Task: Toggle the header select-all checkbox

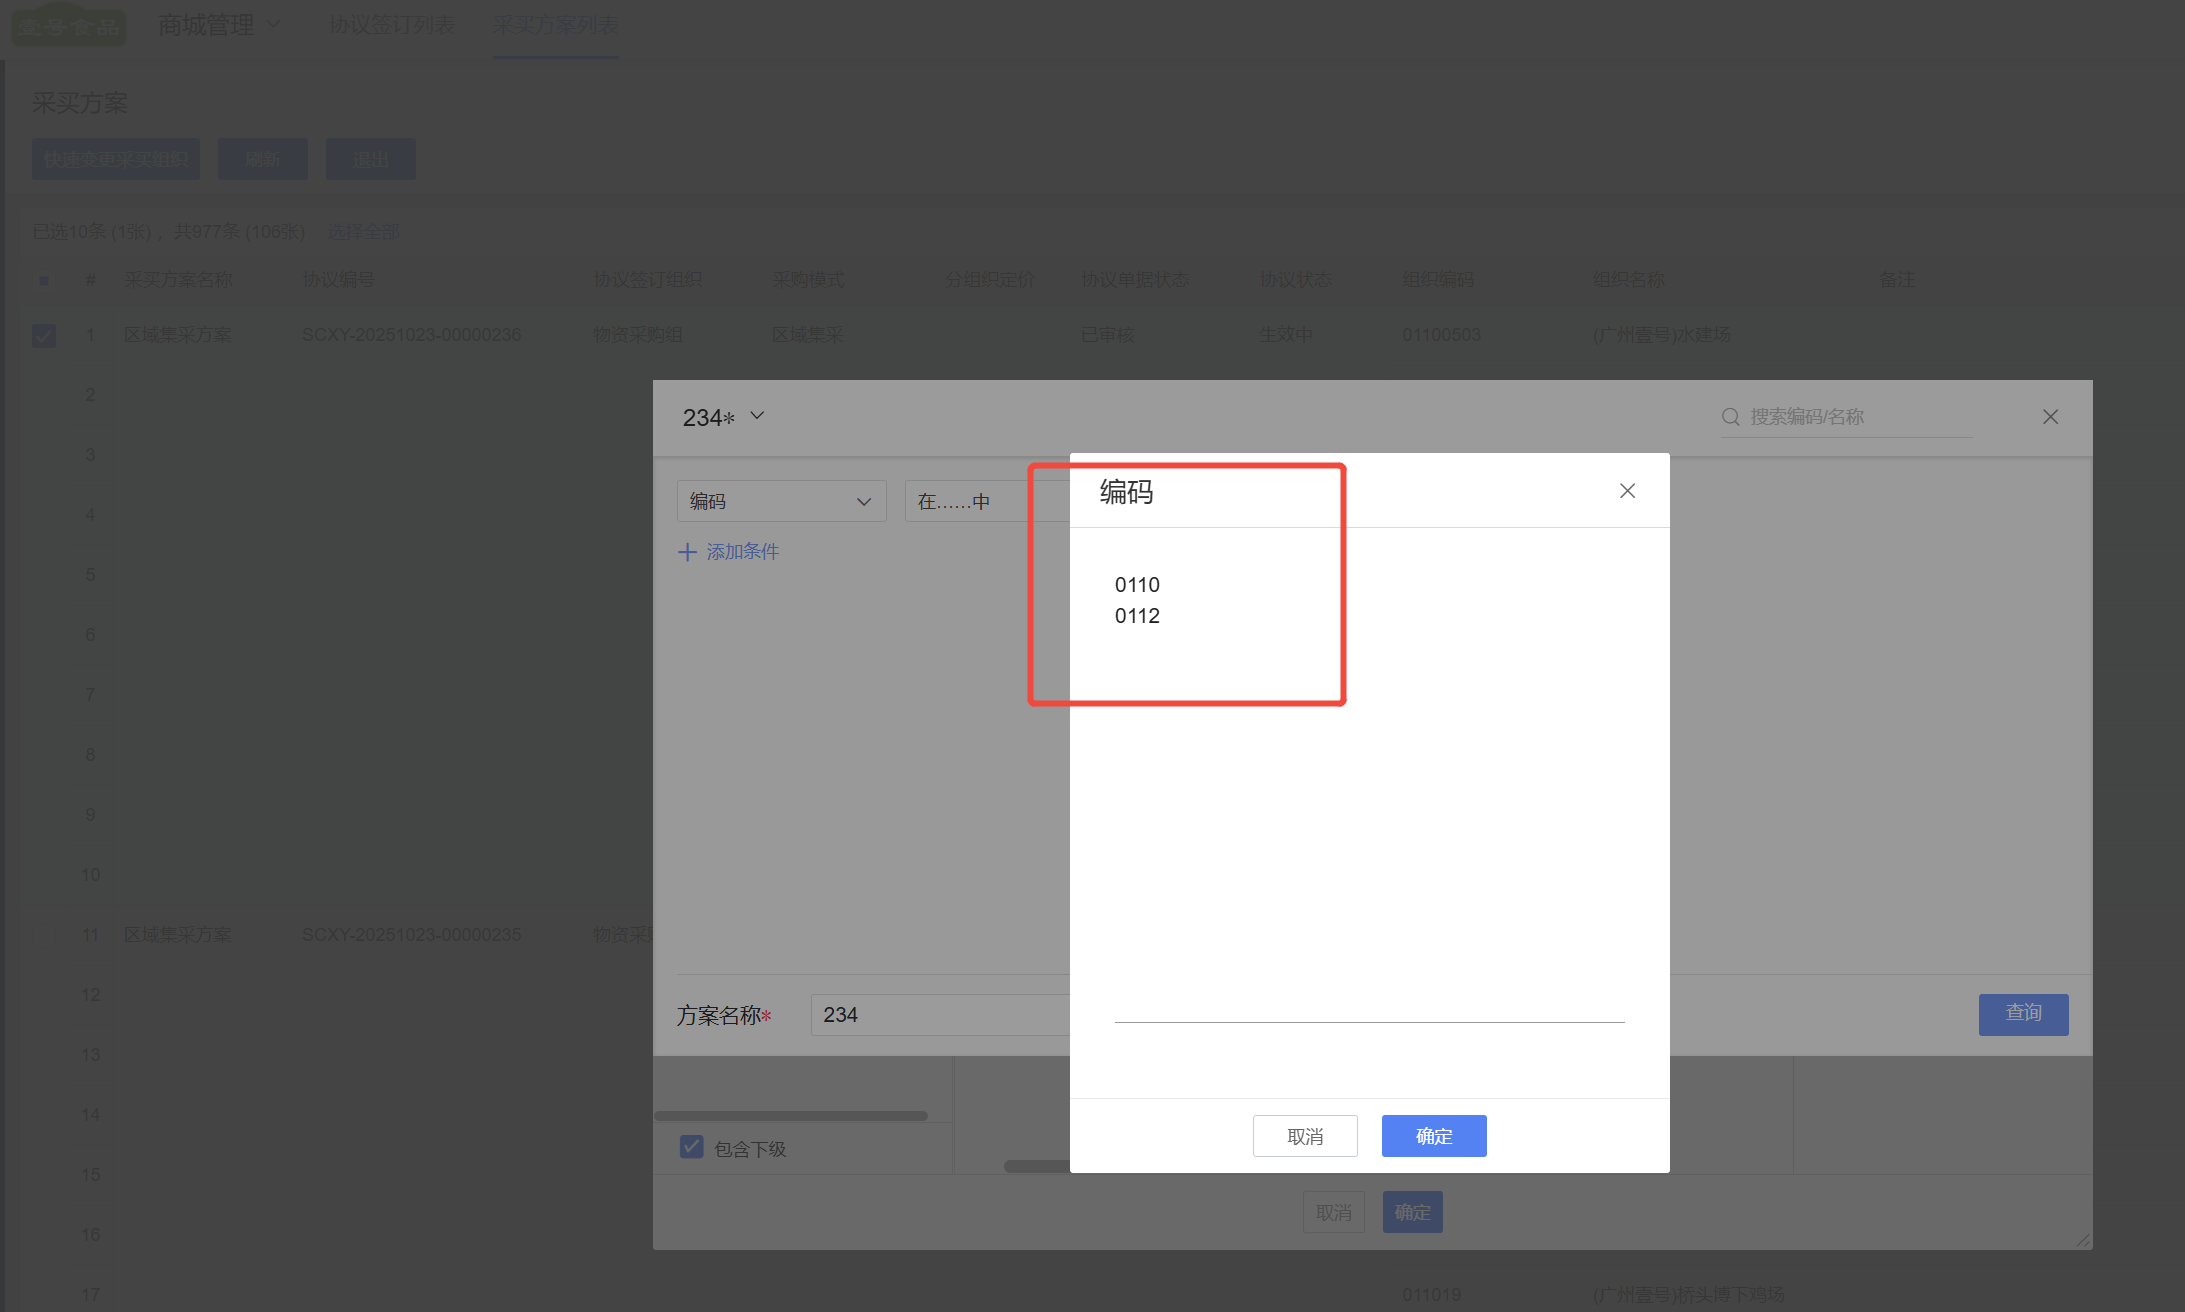Action: coord(44,281)
